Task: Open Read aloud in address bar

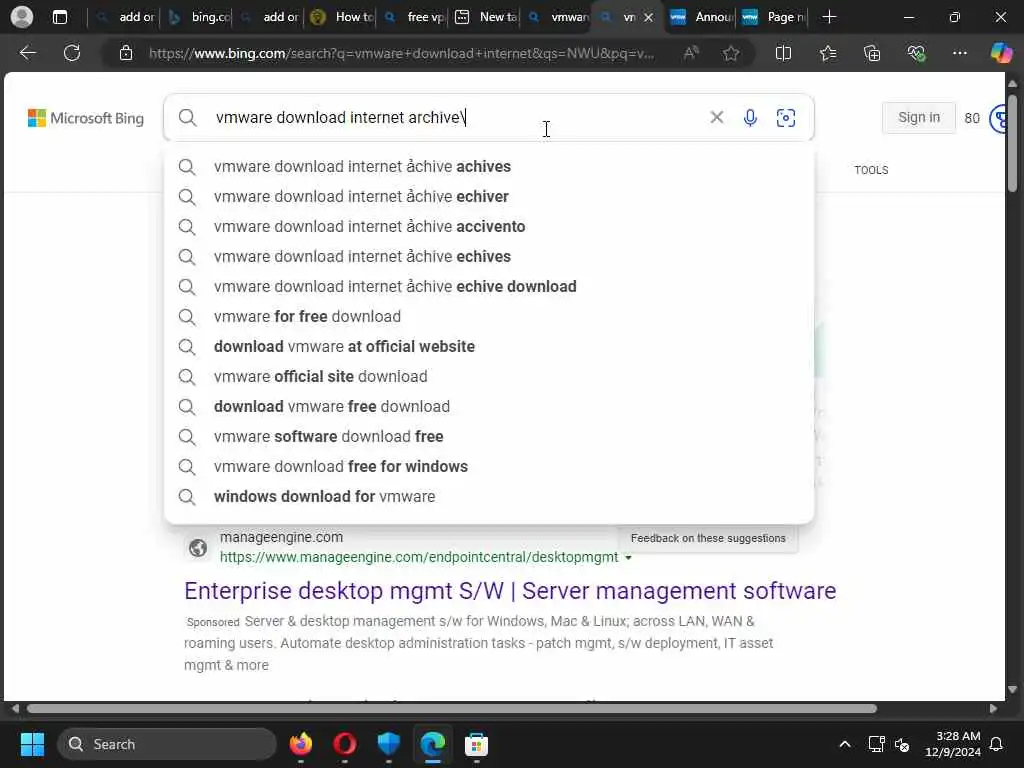Action: pos(691,53)
